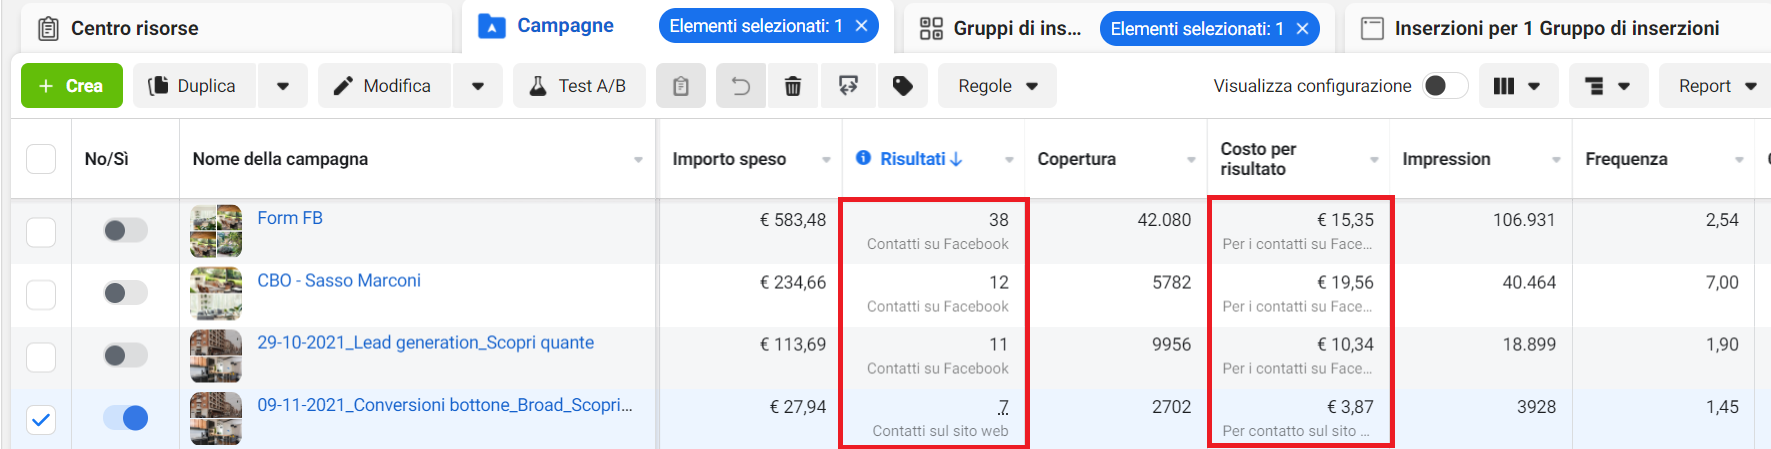Click the green Crea button
This screenshot has height=449, width=1771.
(72, 86)
